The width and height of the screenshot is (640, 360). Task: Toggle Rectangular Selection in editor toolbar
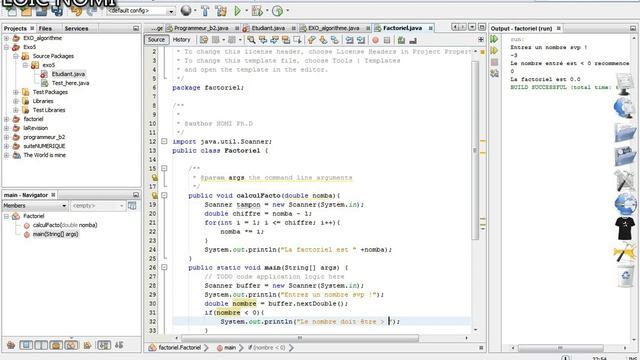297,40
